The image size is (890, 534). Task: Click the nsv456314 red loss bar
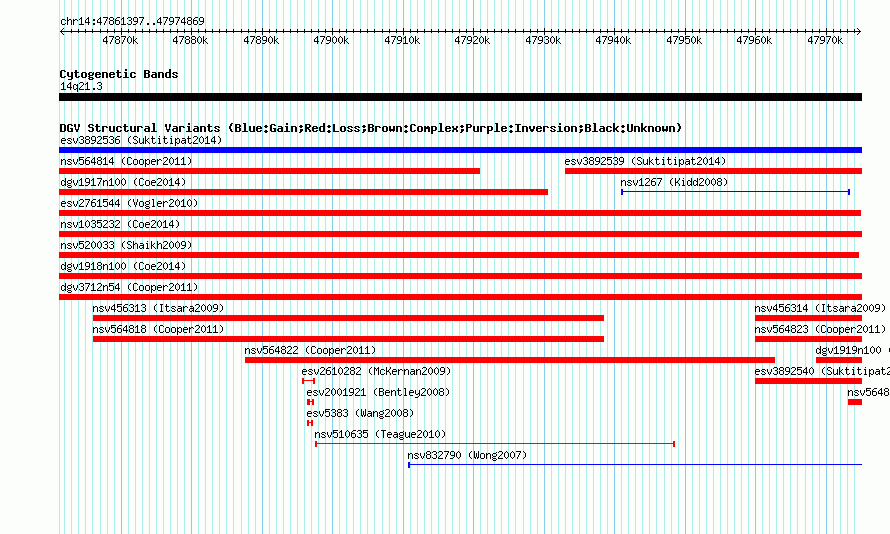pos(808,318)
